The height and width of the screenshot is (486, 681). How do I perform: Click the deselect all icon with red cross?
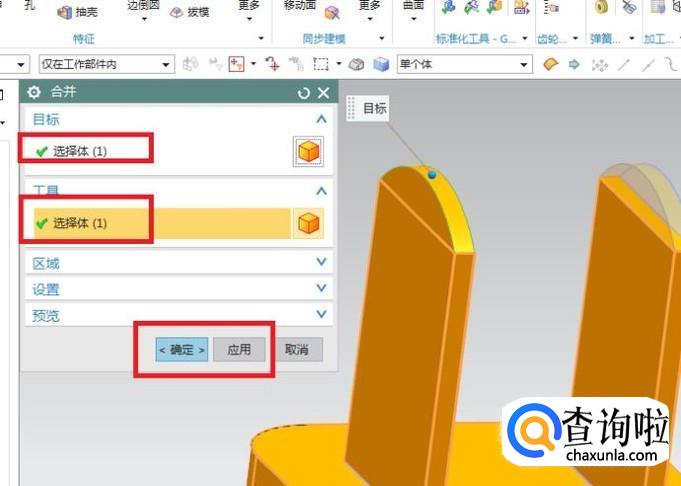click(x=273, y=65)
